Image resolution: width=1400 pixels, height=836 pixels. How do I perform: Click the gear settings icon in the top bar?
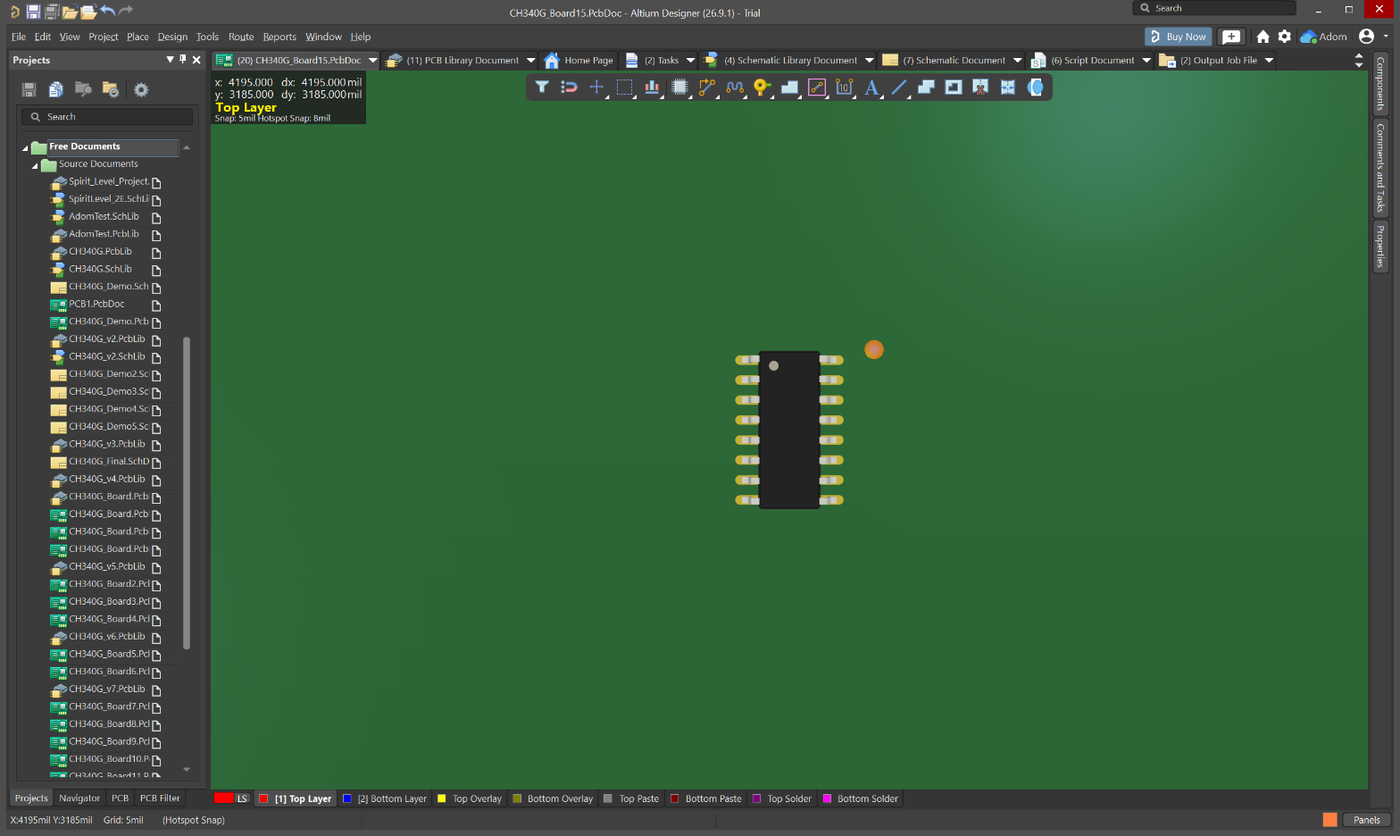click(x=1285, y=37)
